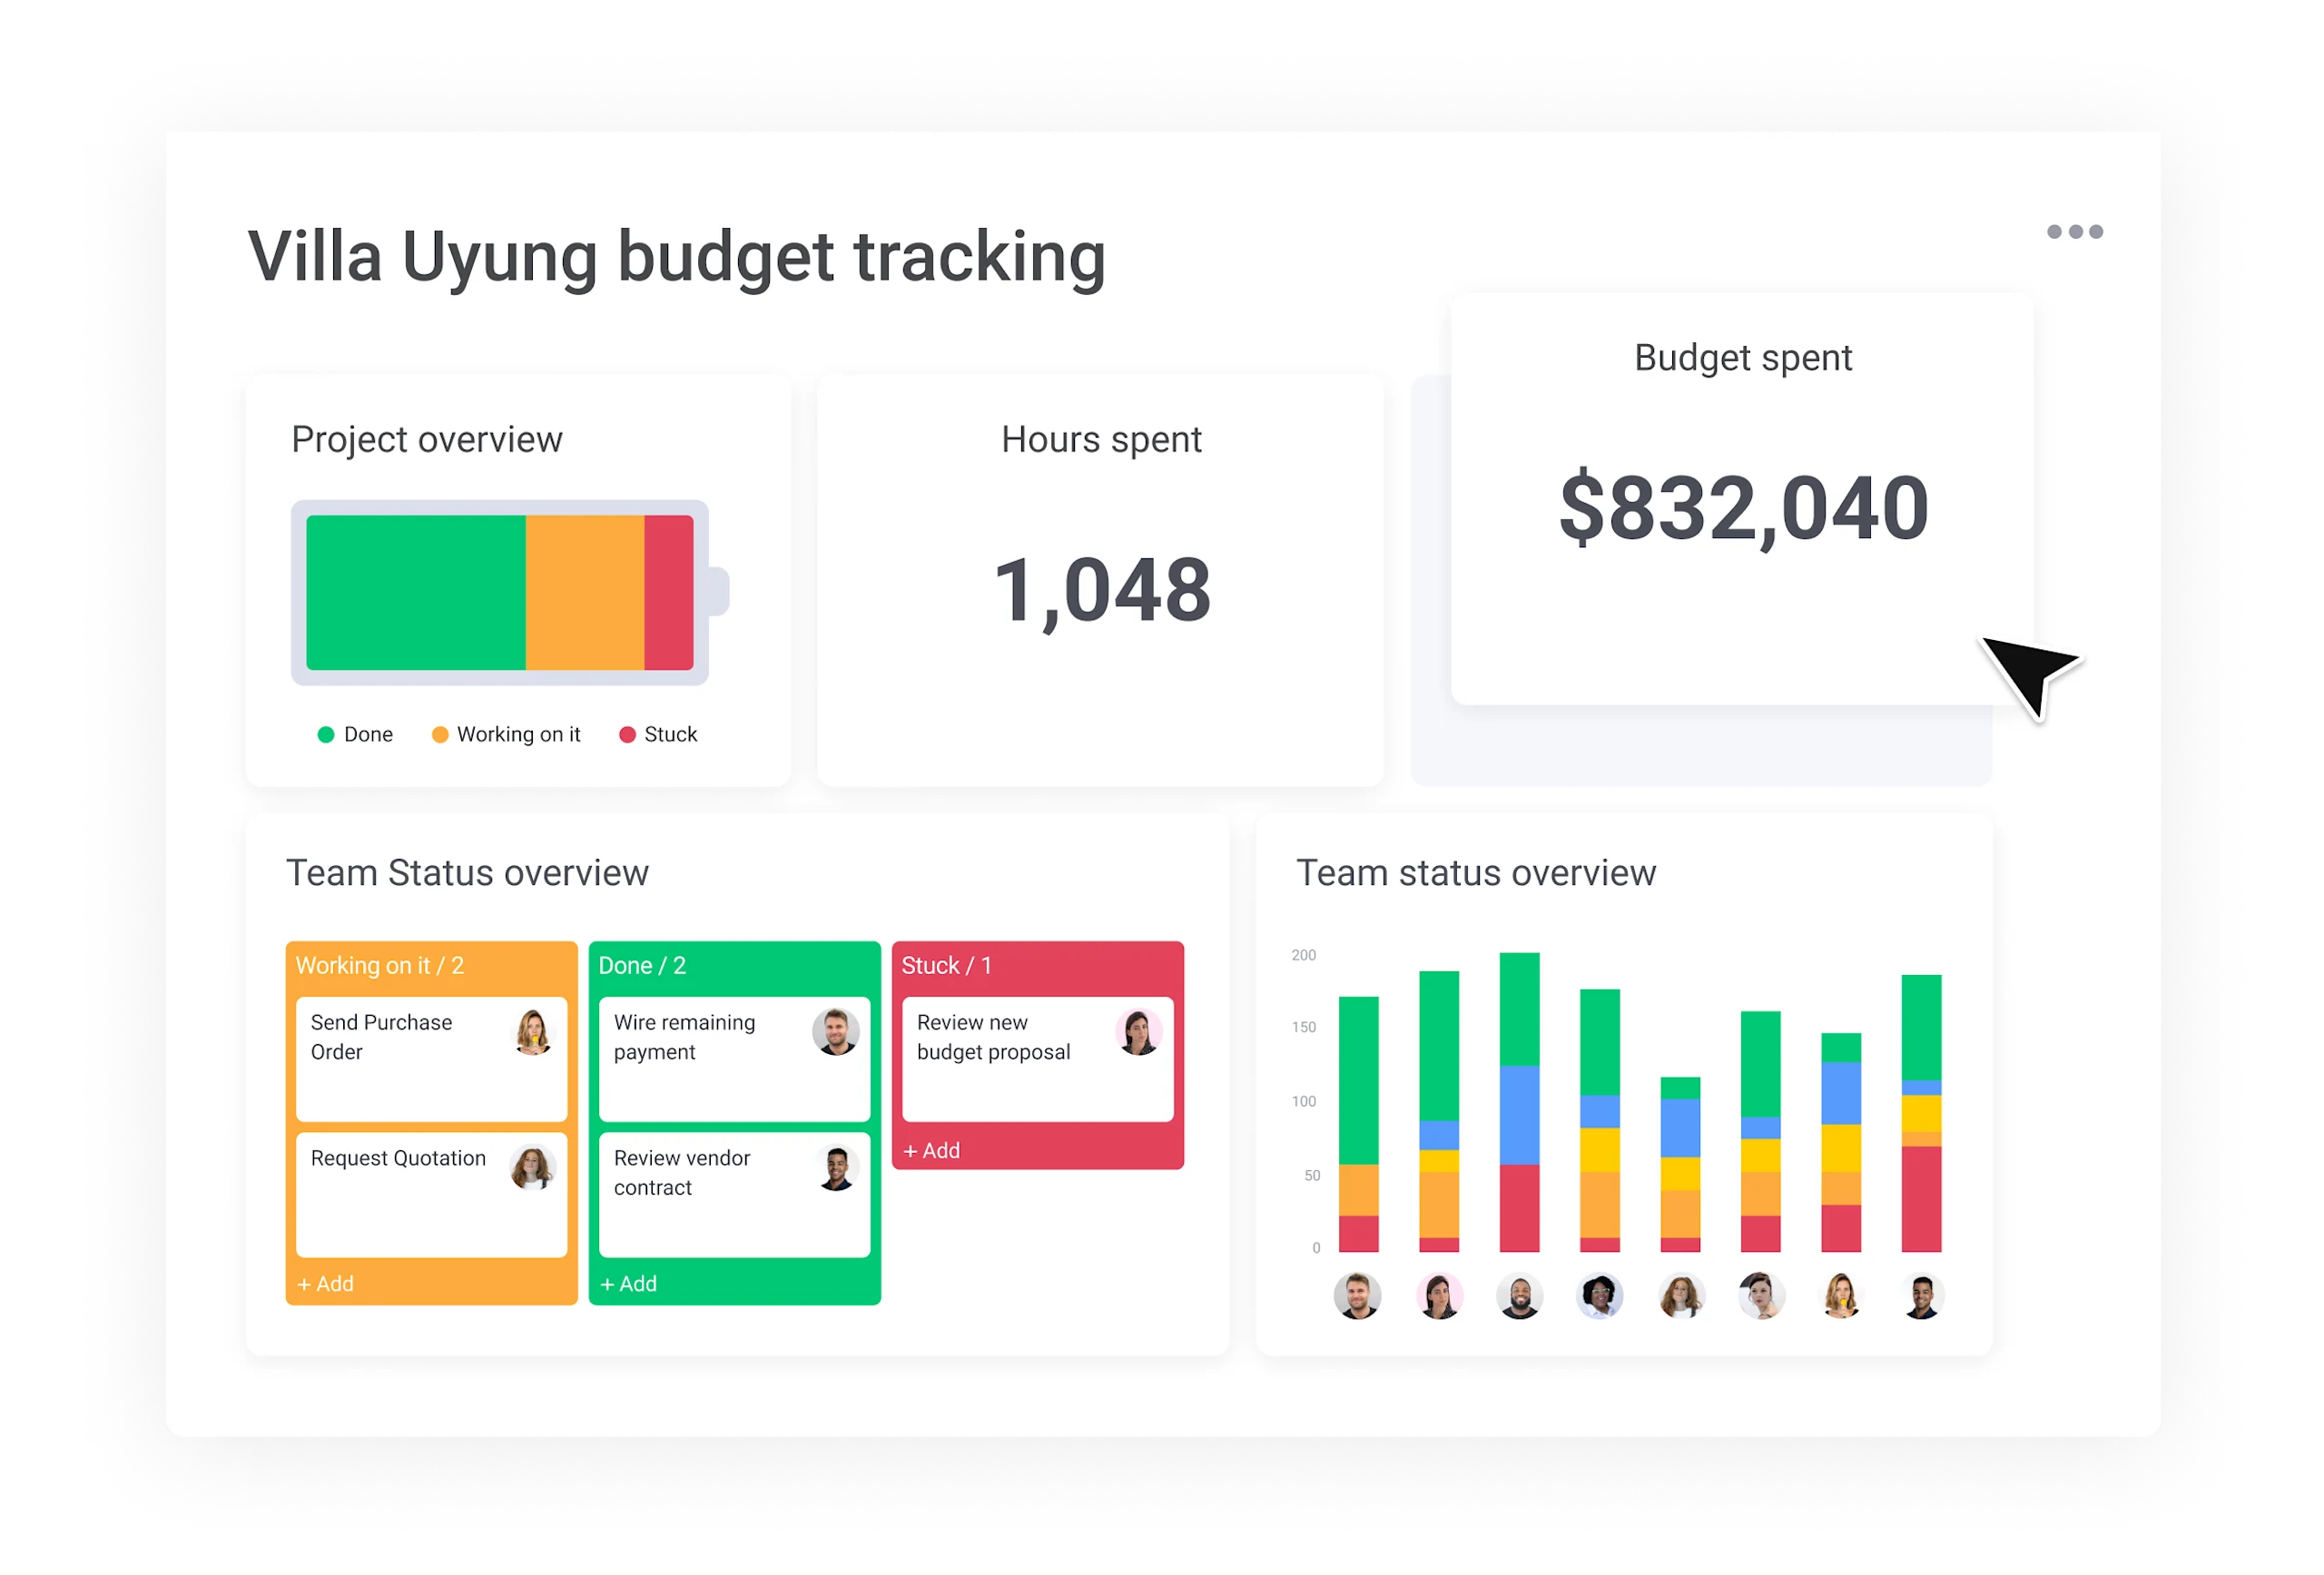
Task: Click green Done segment of battery bar
Action: pyautogui.click(x=415, y=592)
